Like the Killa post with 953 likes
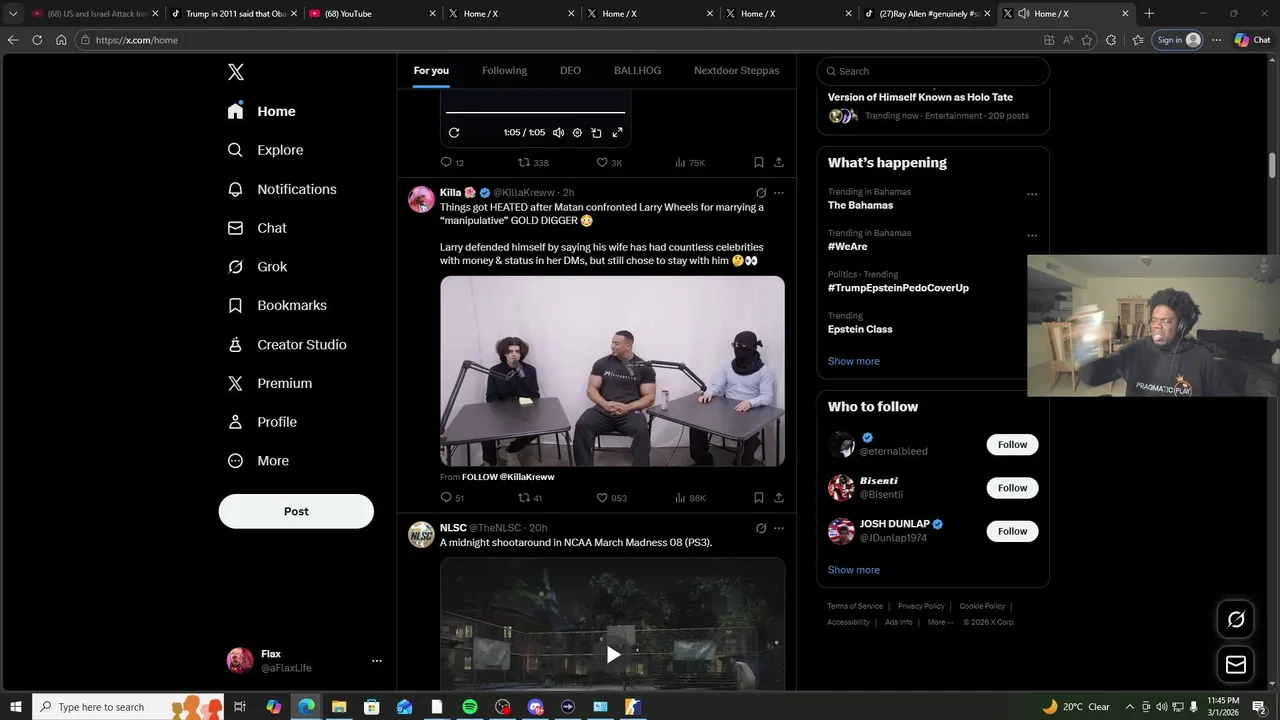The width and height of the screenshot is (1280, 720). point(611,498)
